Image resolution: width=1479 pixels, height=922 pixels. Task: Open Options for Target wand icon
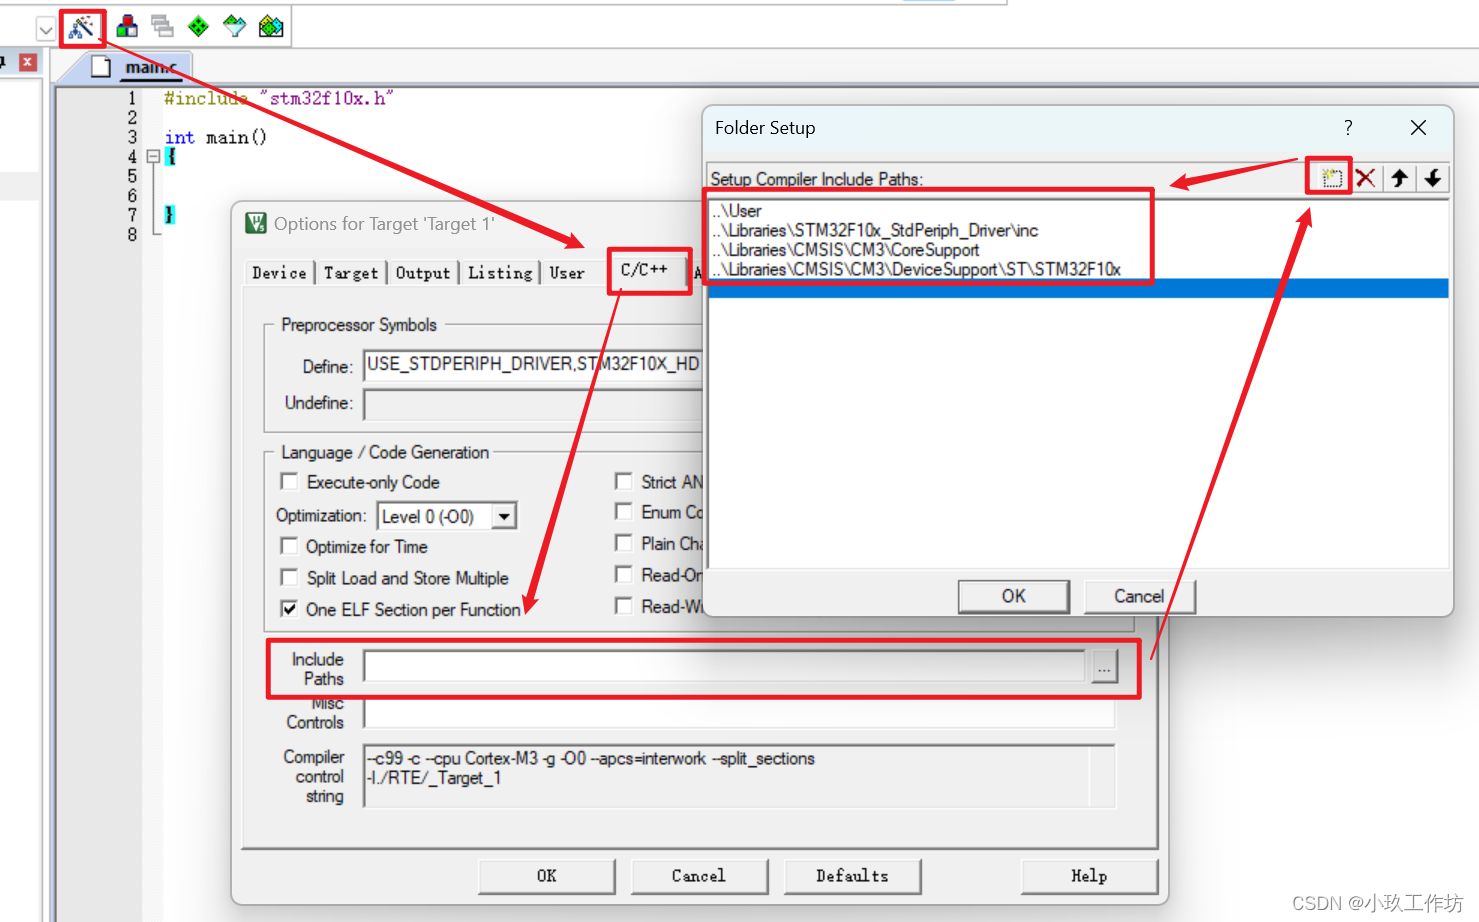pos(82,27)
